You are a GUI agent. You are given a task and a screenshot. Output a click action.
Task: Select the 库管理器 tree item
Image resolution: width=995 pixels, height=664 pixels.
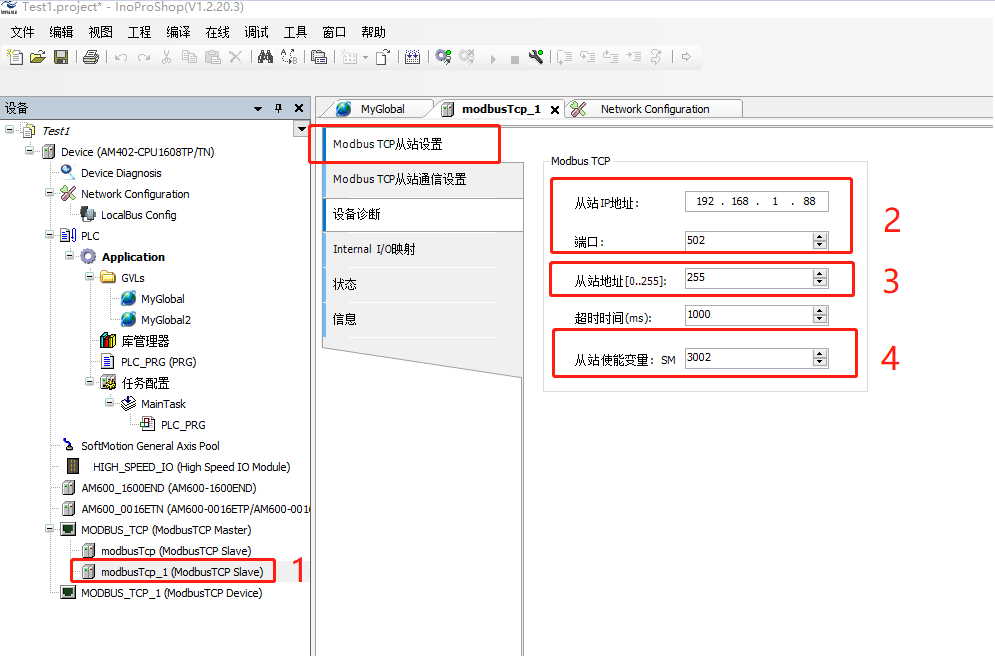[x=145, y=341]
